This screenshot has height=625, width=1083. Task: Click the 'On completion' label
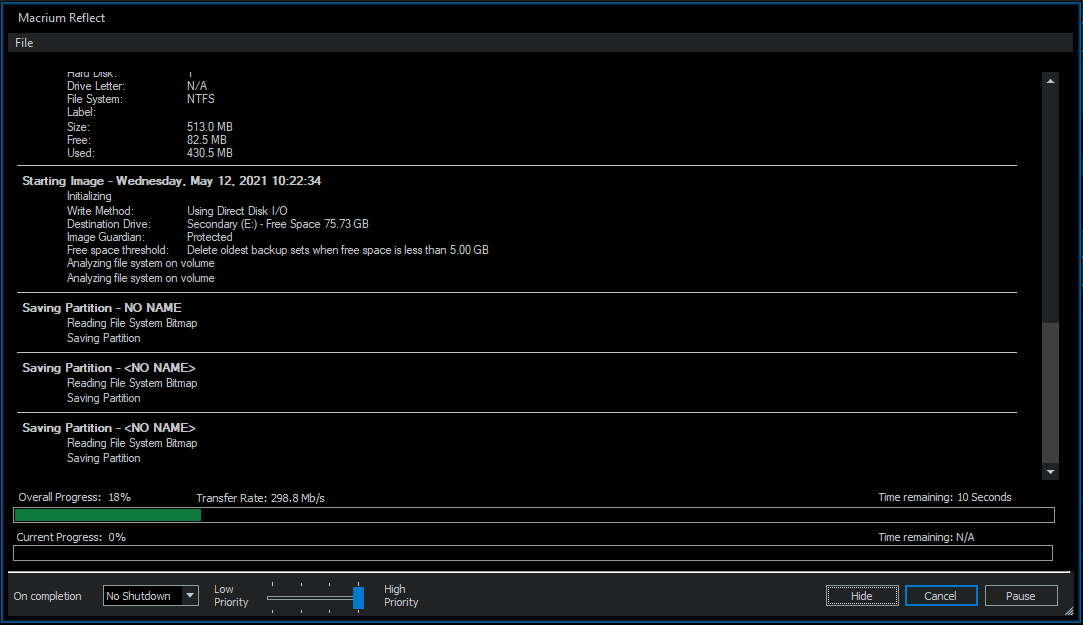coord(48,596)
